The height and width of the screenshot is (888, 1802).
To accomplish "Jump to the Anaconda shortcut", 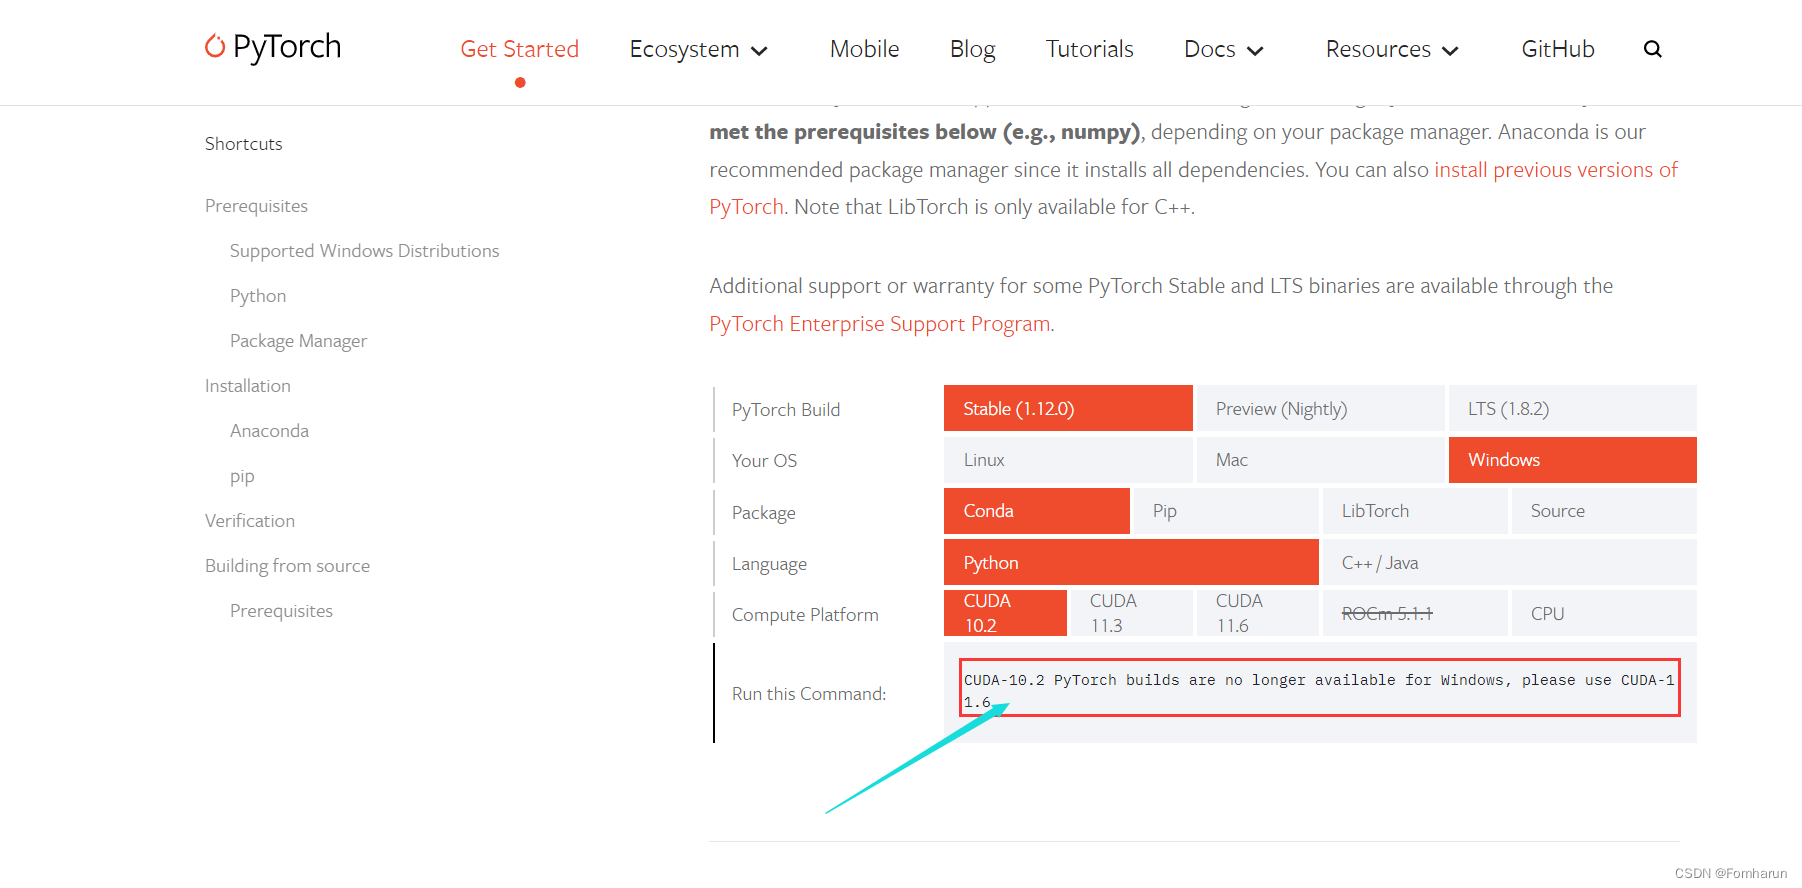I will (x=269, y=431).
